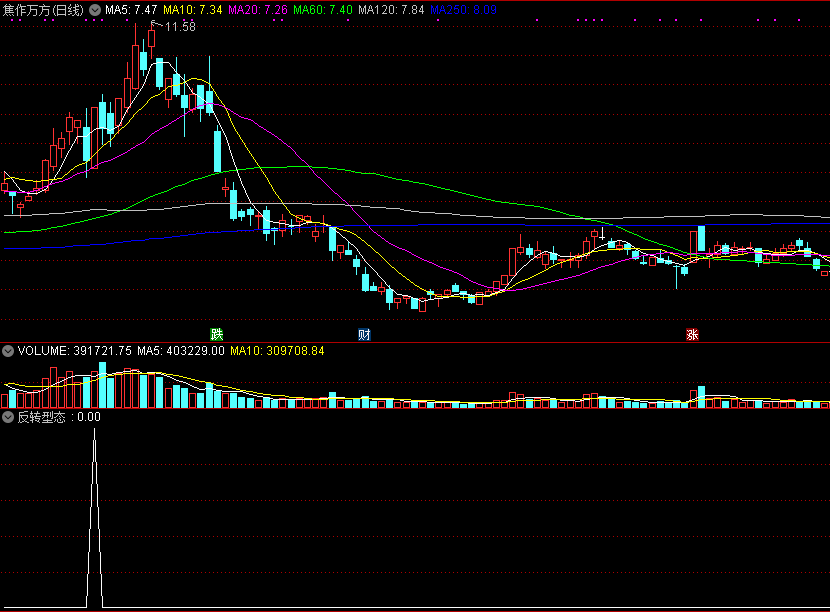Select the MA10: 7.34 label
Image resolution: width=830 pixels, height=612 pixels.
click(x=193, y=10)
